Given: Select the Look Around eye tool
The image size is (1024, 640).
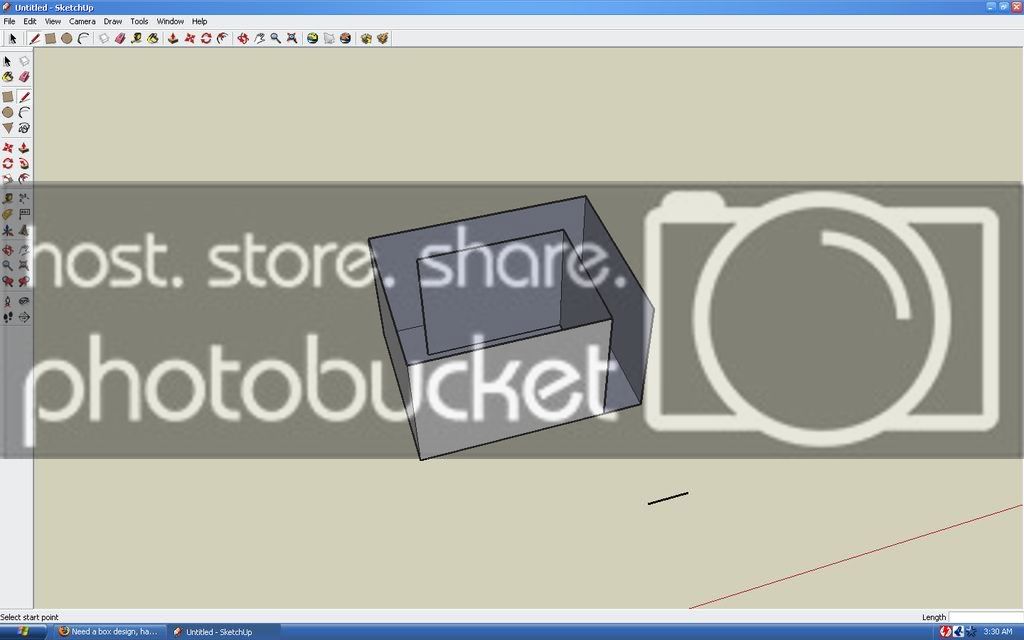Looking at the screenshot, I should (24, 302).
